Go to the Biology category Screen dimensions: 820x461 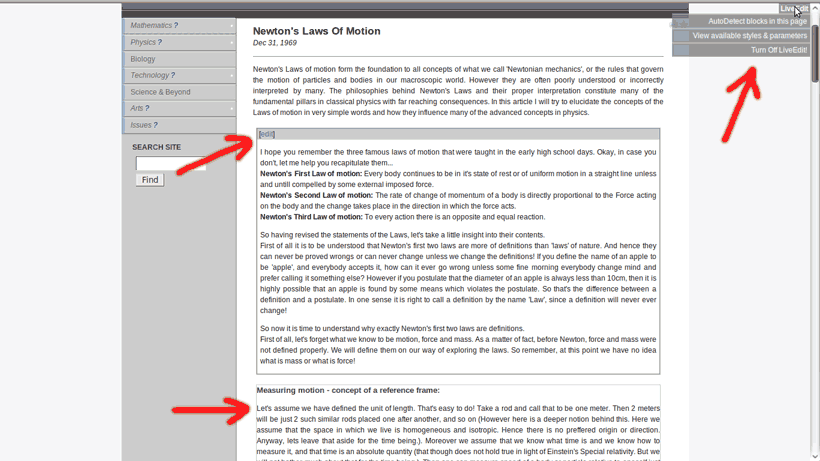click(143, 59)
